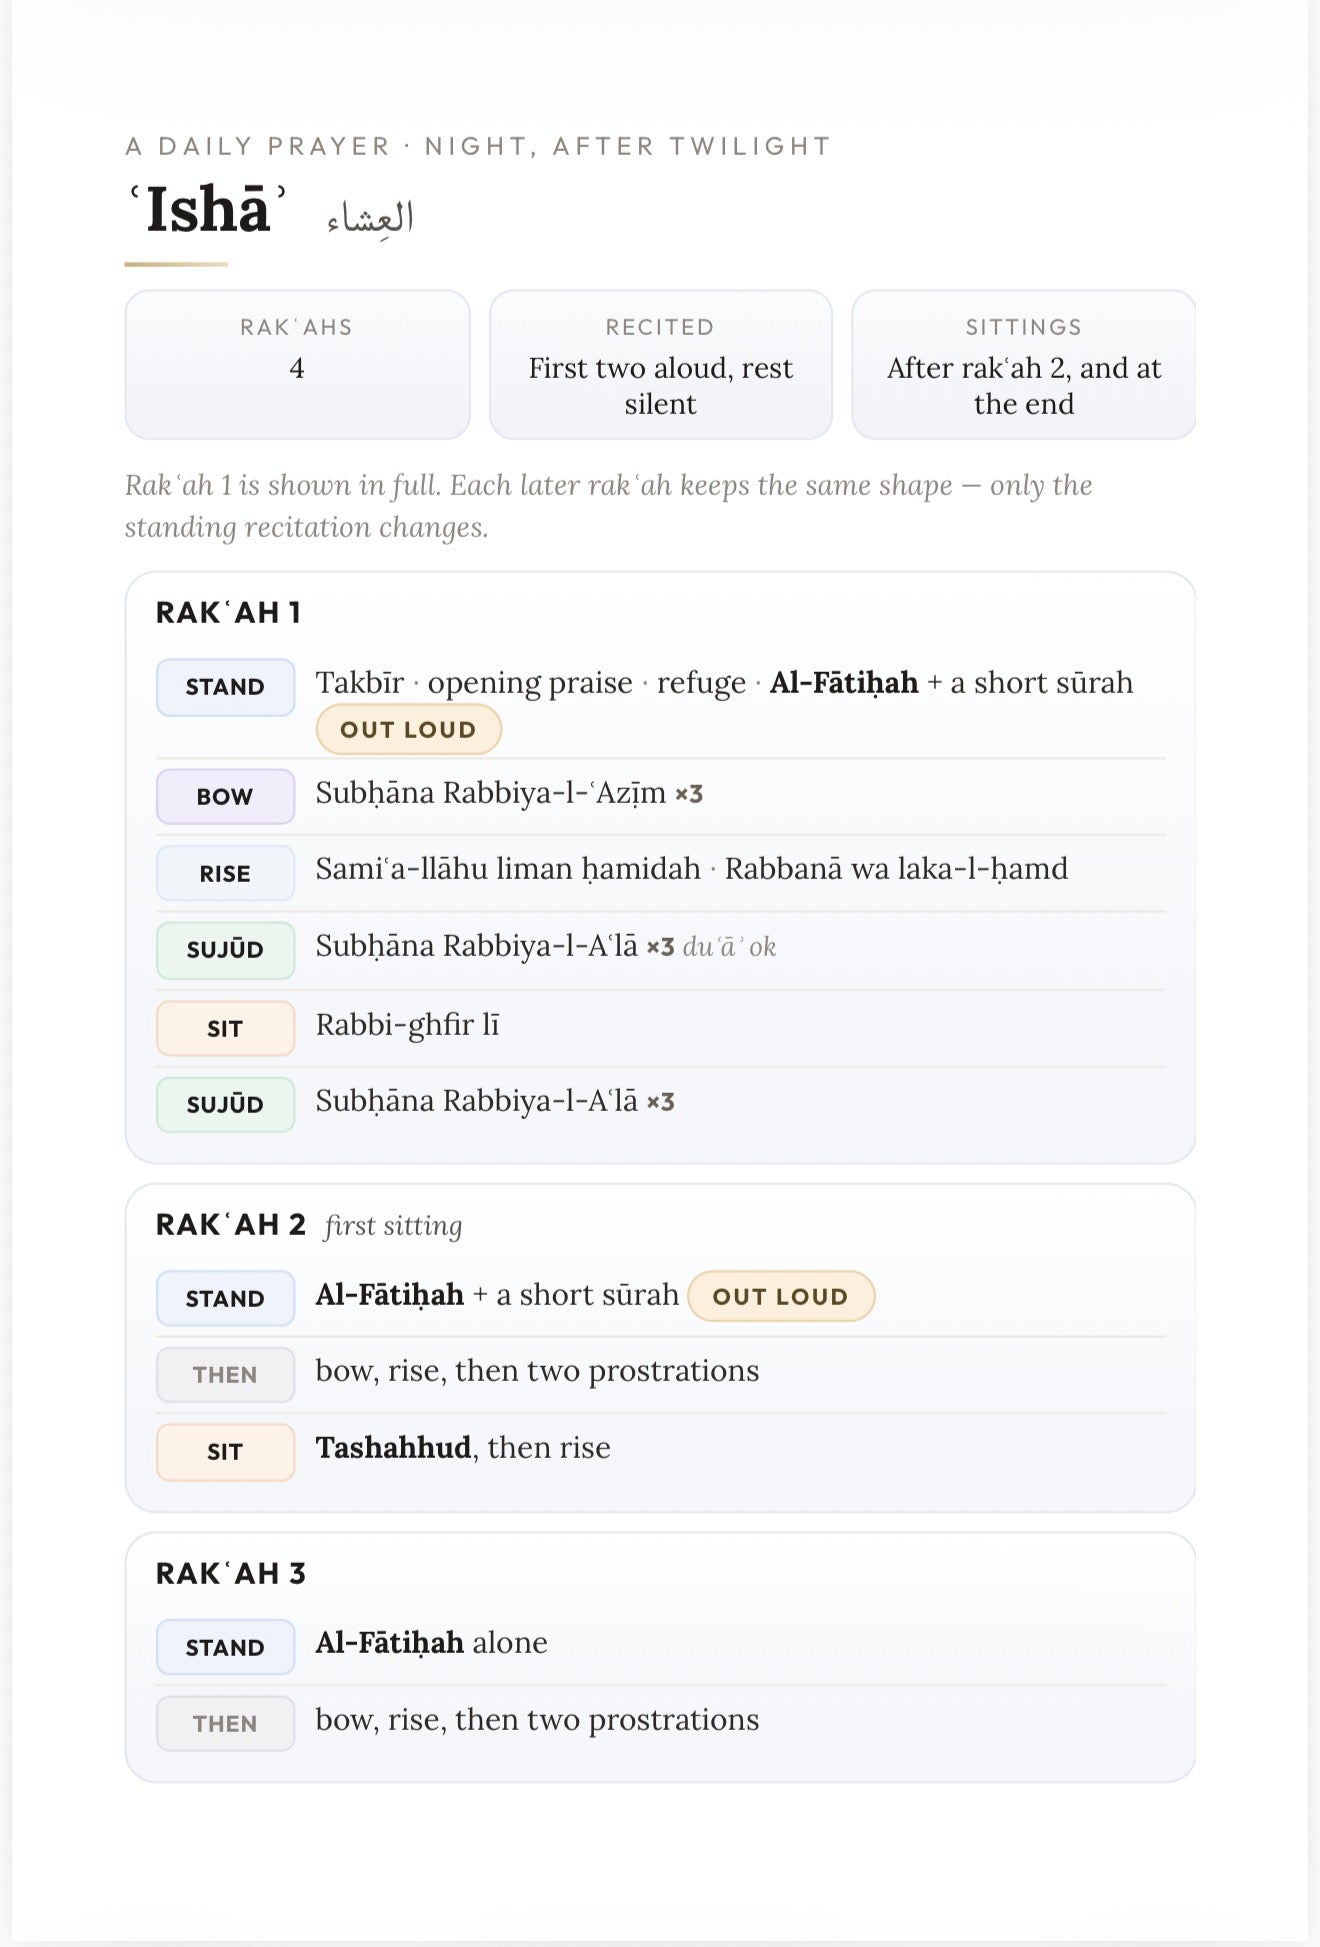Viewport: 1320px width, 1947px height.
Task: Click the STAND badge in Rak'ah 2
Action: [x=225, y=1298]
